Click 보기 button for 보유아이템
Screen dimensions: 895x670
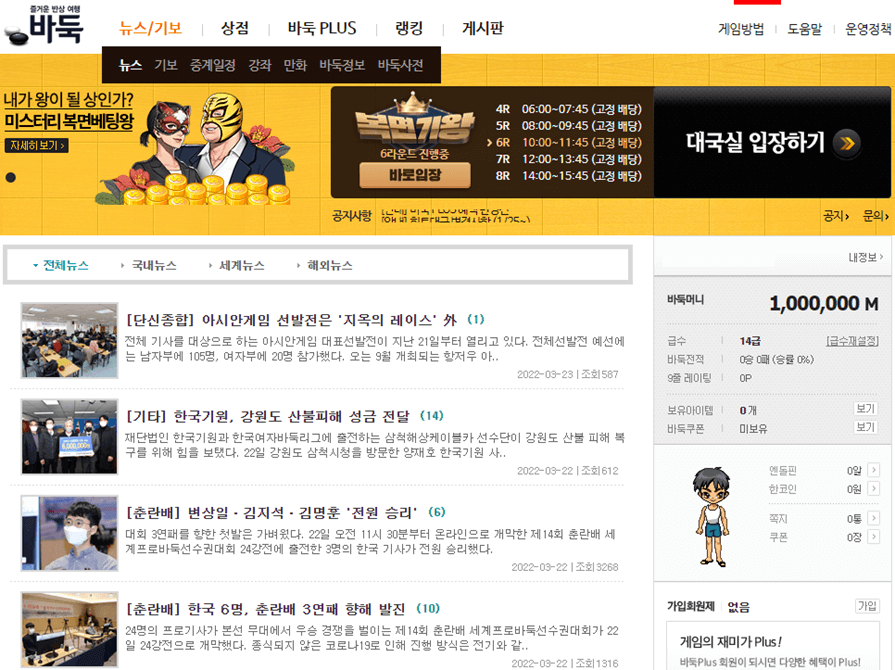click(865, 409)
